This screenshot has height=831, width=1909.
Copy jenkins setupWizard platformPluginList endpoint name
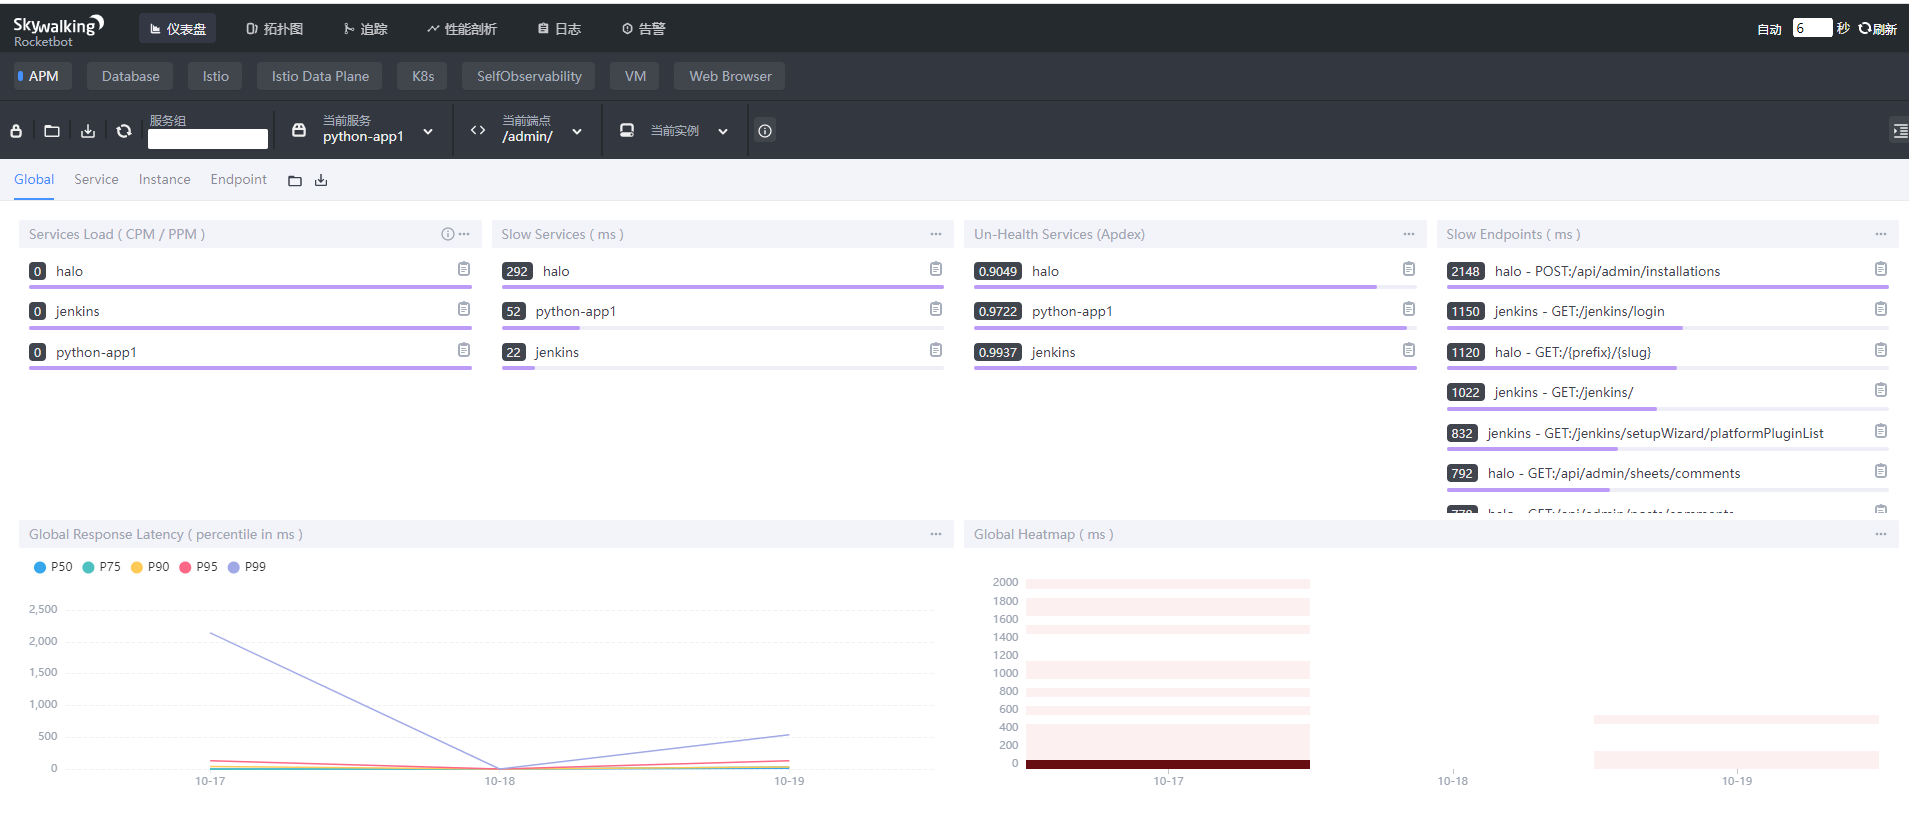point(1881,431)
